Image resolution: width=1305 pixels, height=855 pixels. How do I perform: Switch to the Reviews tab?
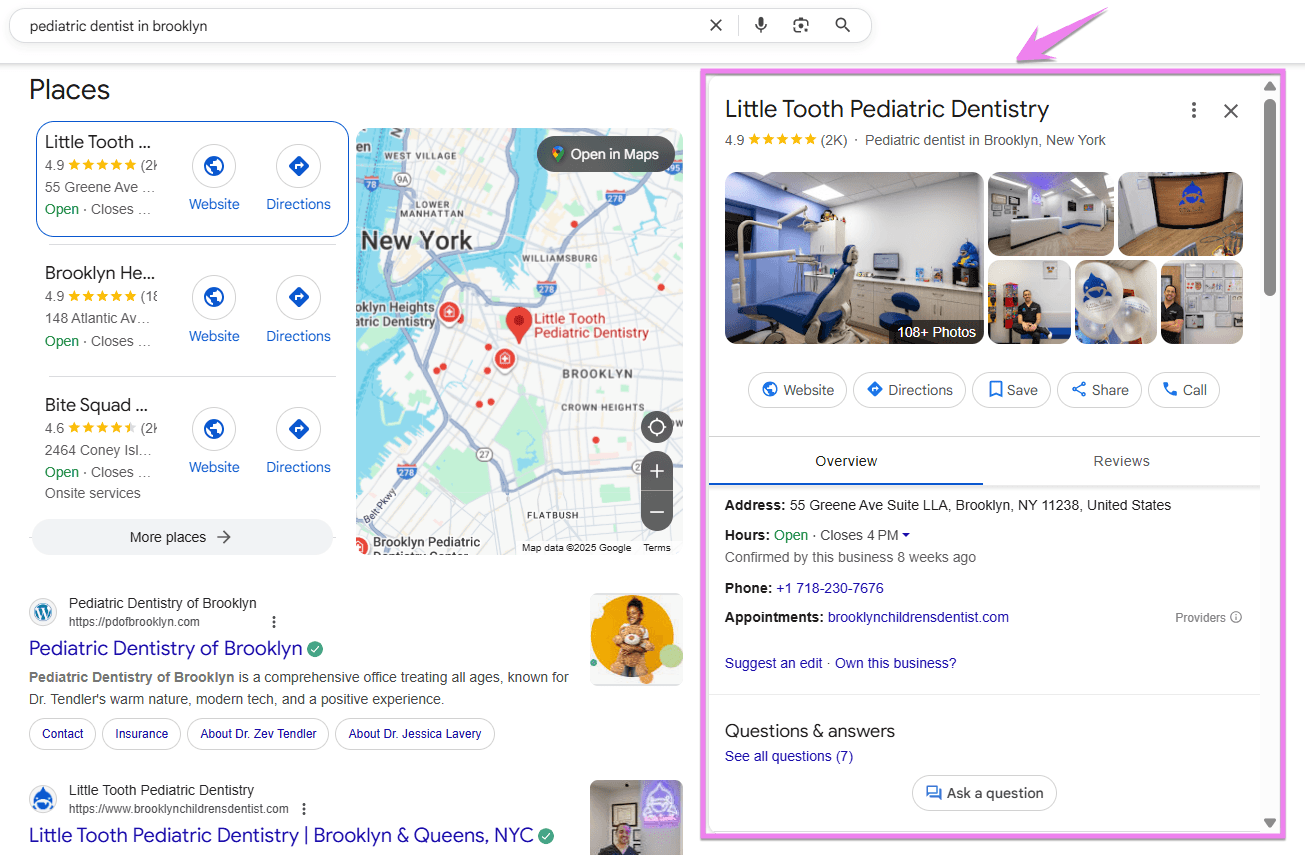[x=1121, y=461]
